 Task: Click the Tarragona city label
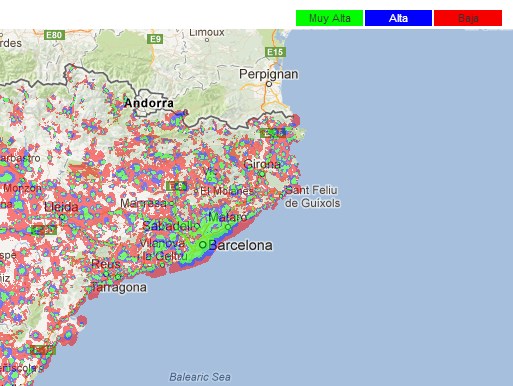[x=119, y=287]
